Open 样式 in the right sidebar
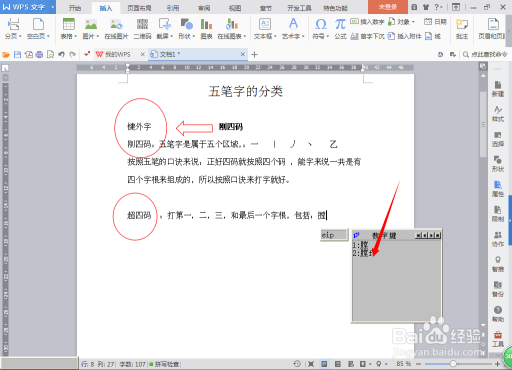The width and height of the screenshot is (512, 370). [498, 114]
